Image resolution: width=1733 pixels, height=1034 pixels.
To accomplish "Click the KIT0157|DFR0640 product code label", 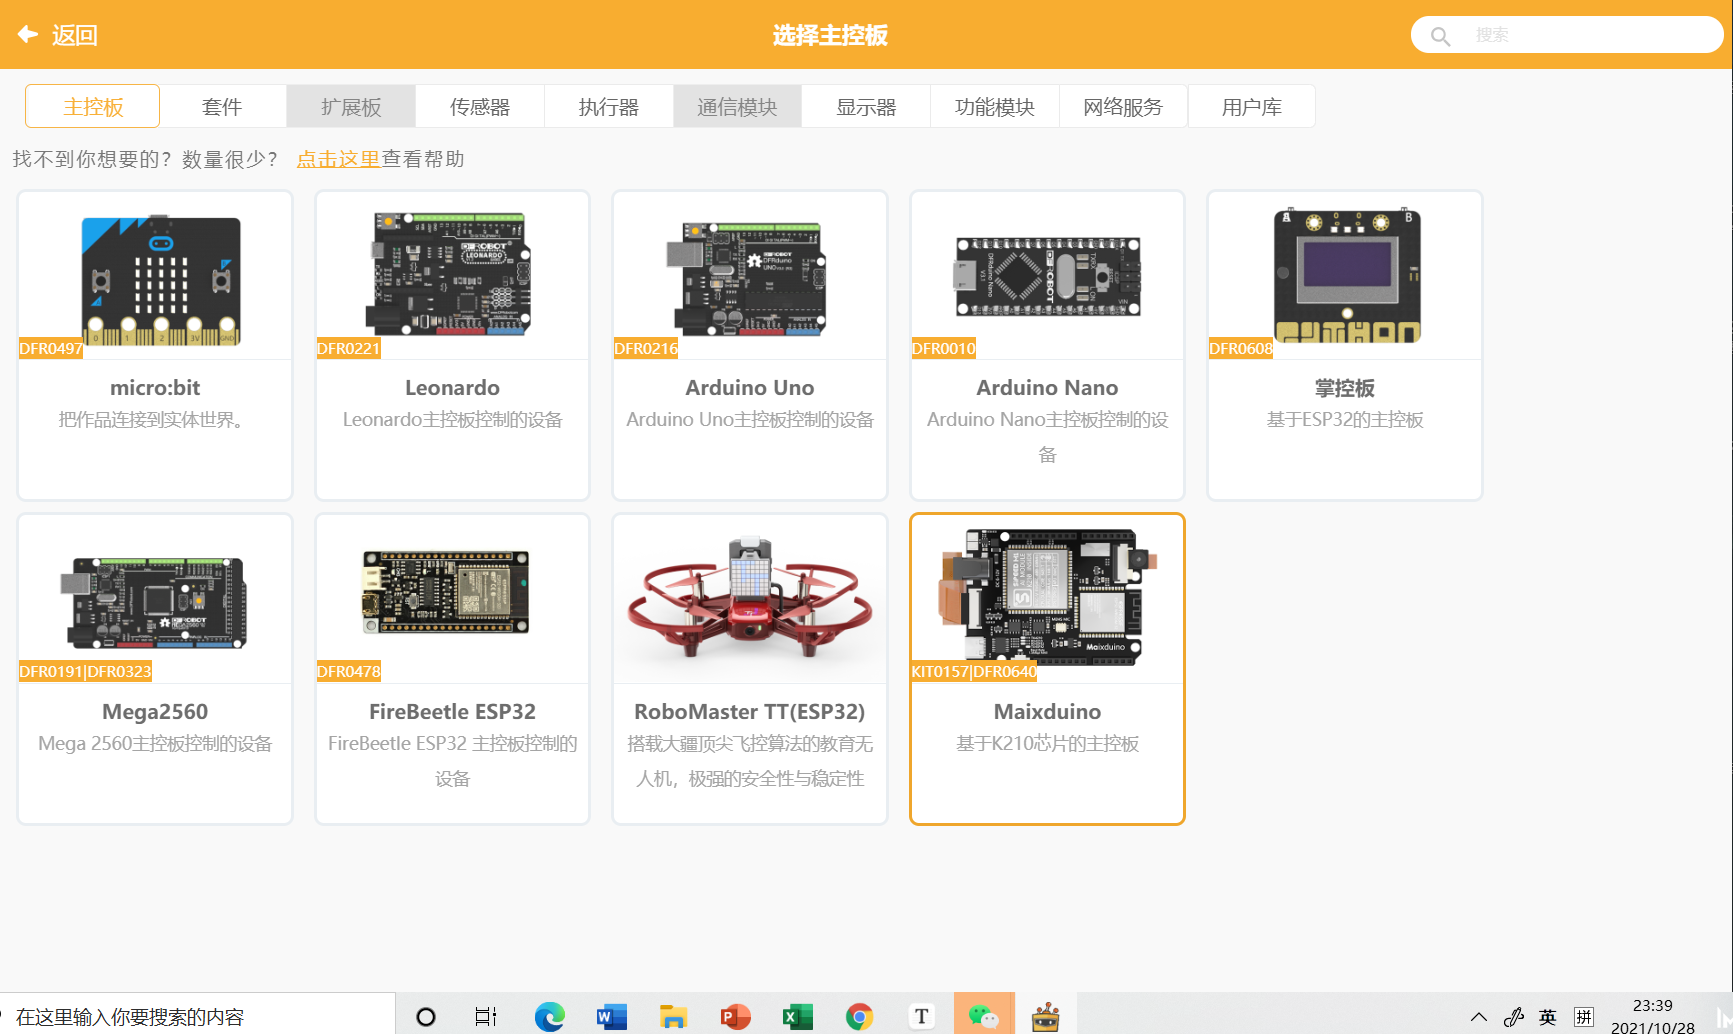I will [x=974, y=672].
